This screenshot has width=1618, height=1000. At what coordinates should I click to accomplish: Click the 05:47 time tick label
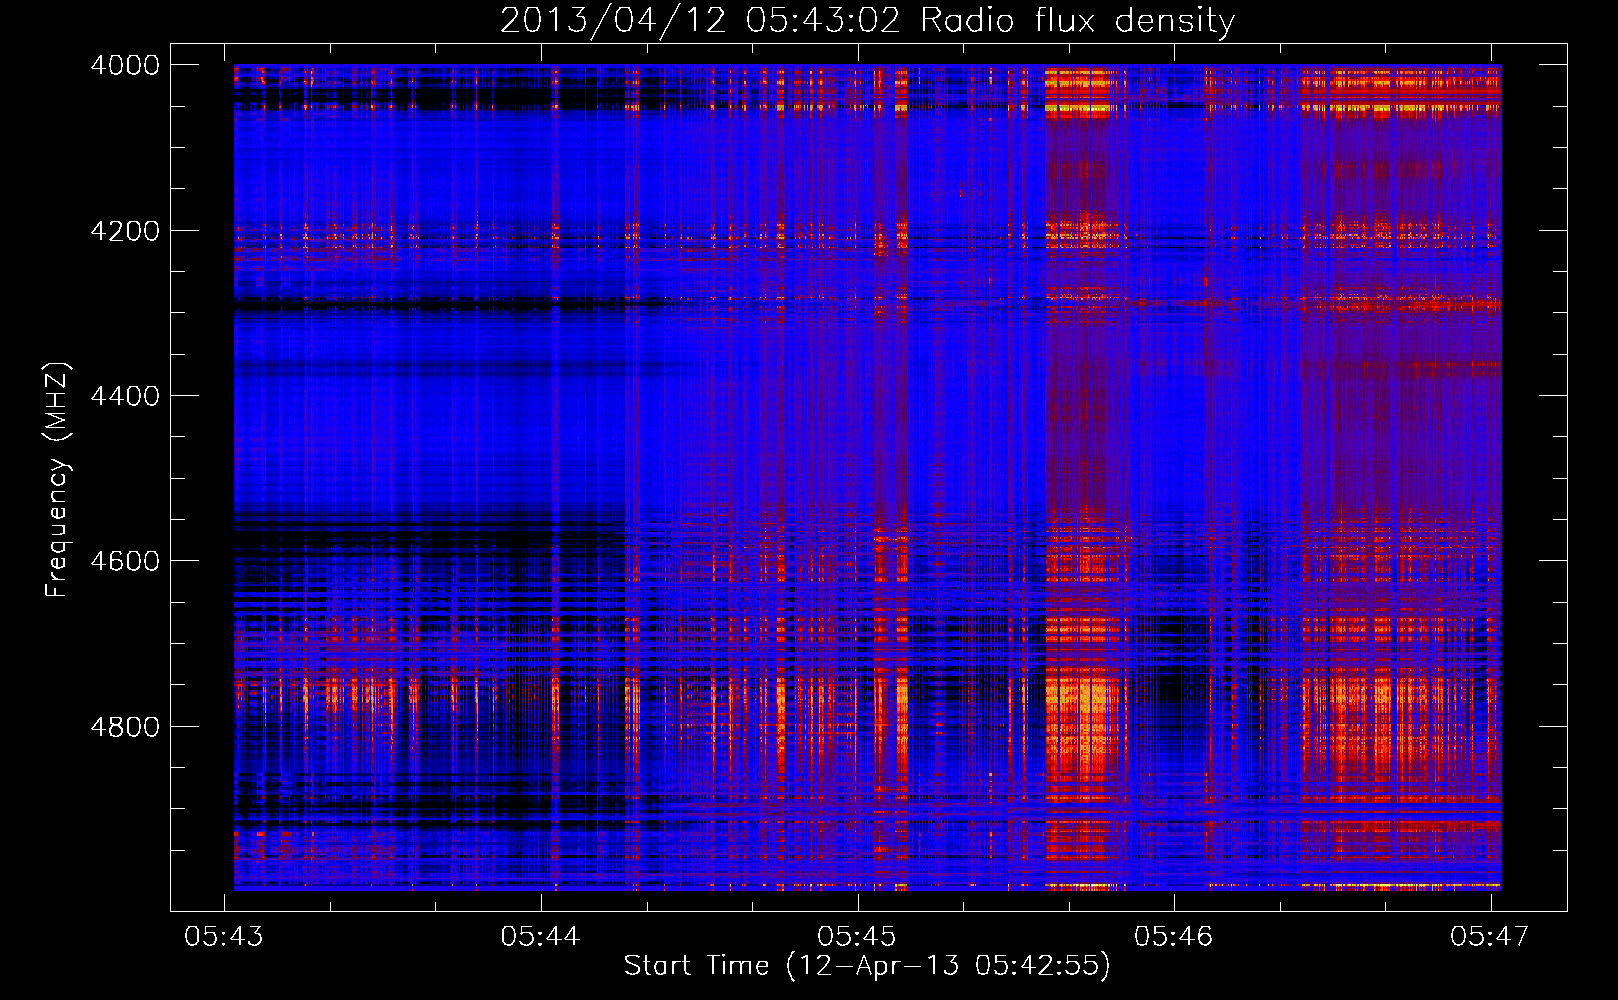click(1490, 936)
